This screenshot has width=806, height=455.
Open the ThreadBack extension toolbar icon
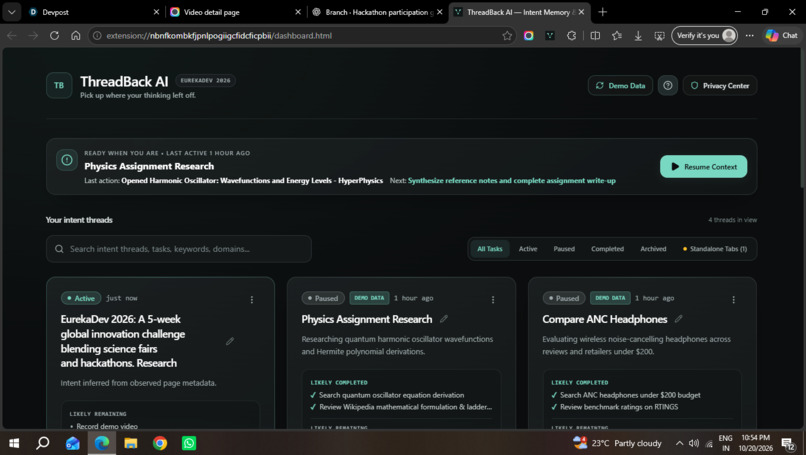[x=550, y=35]
